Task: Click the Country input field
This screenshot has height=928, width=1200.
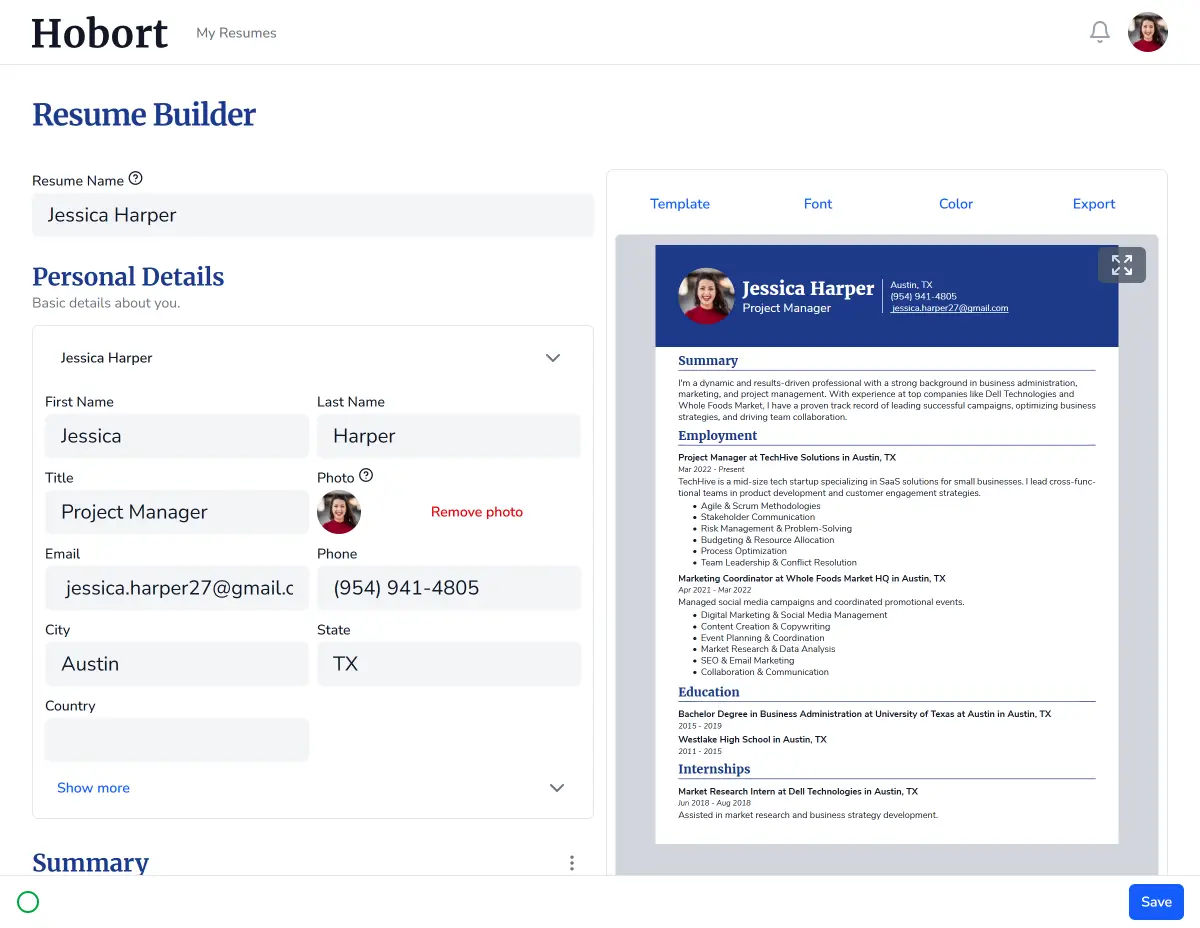Action: pyautogui.click(x=177, y=740)
